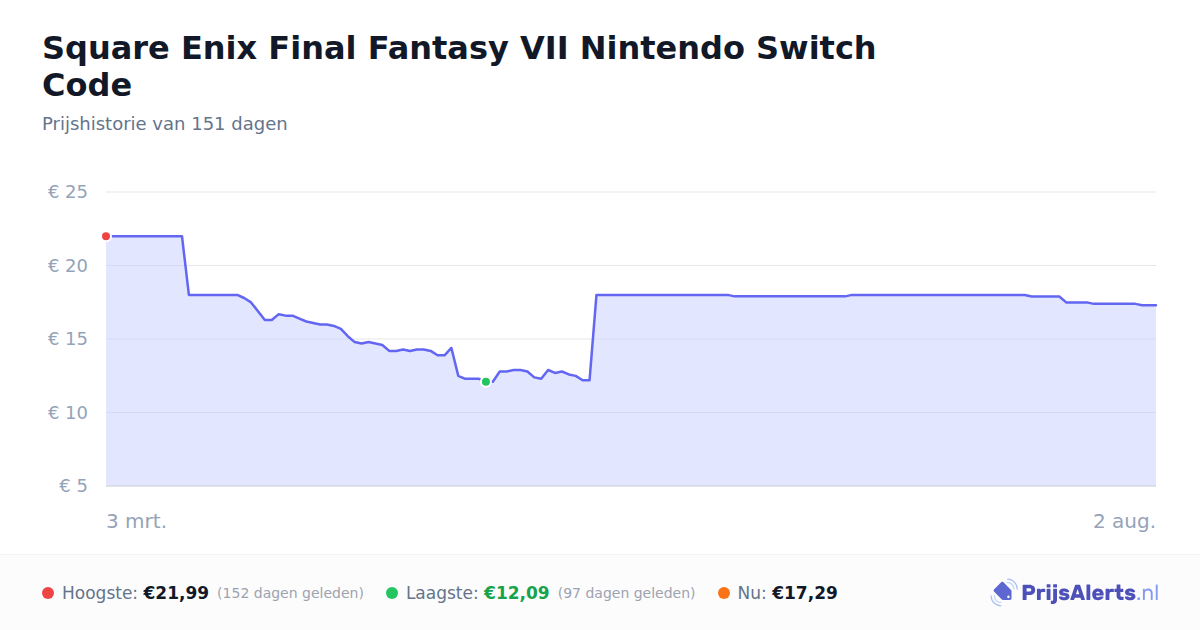The height and width of the screenshot is (630, 1200).
Task: Click the Prijshistorie van 151 dagen subtitle
Action: (x=165, y=124)
